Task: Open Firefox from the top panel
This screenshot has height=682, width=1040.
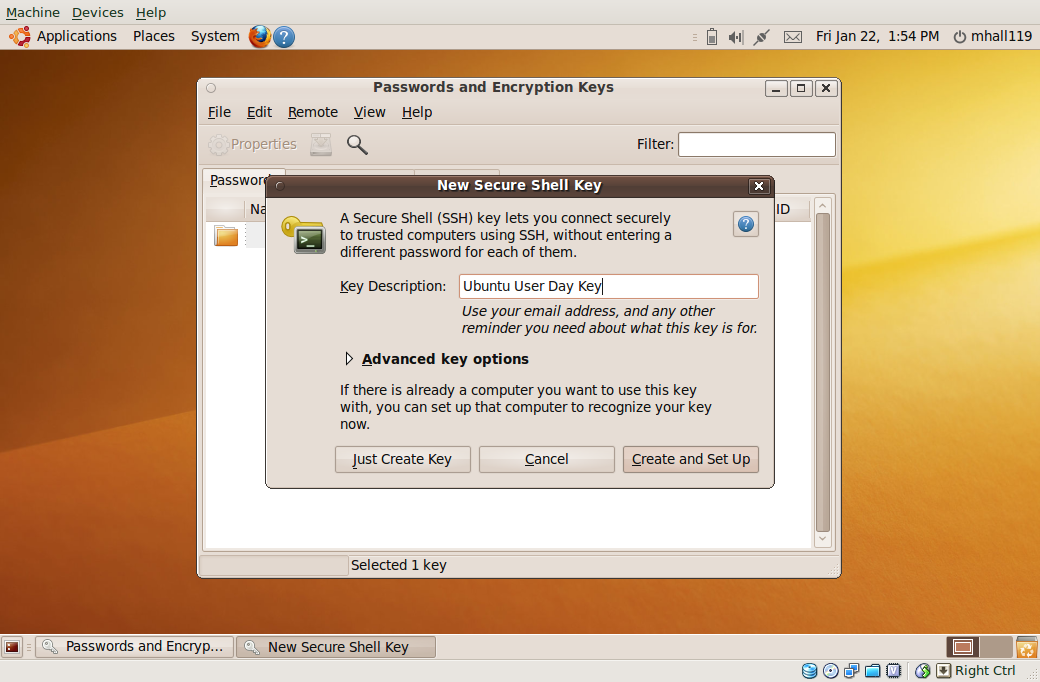Action: 260,36
